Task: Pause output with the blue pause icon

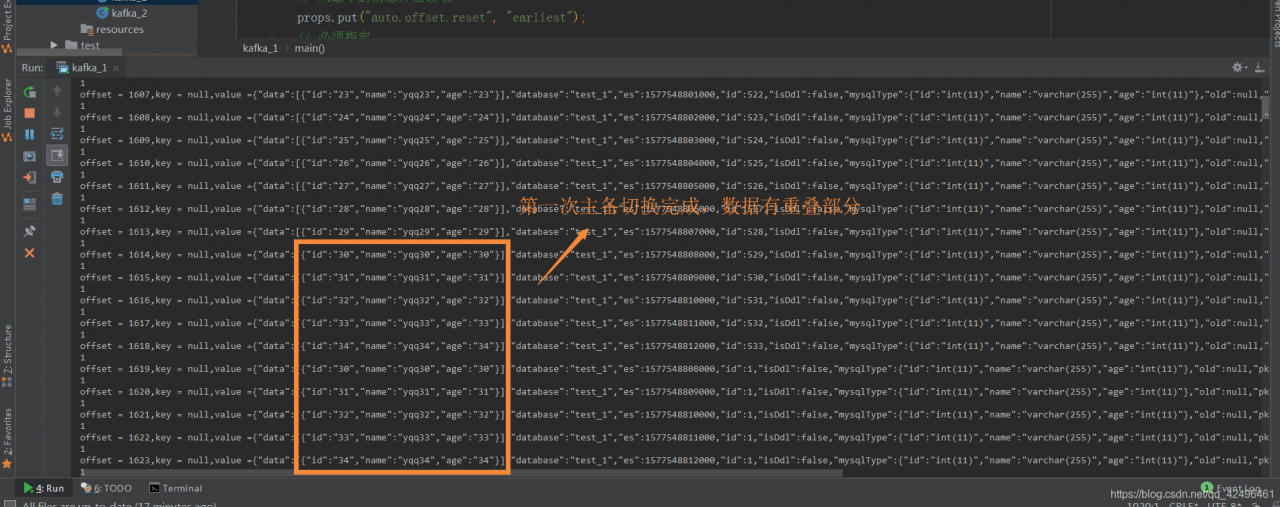Action: pos(29,134)
